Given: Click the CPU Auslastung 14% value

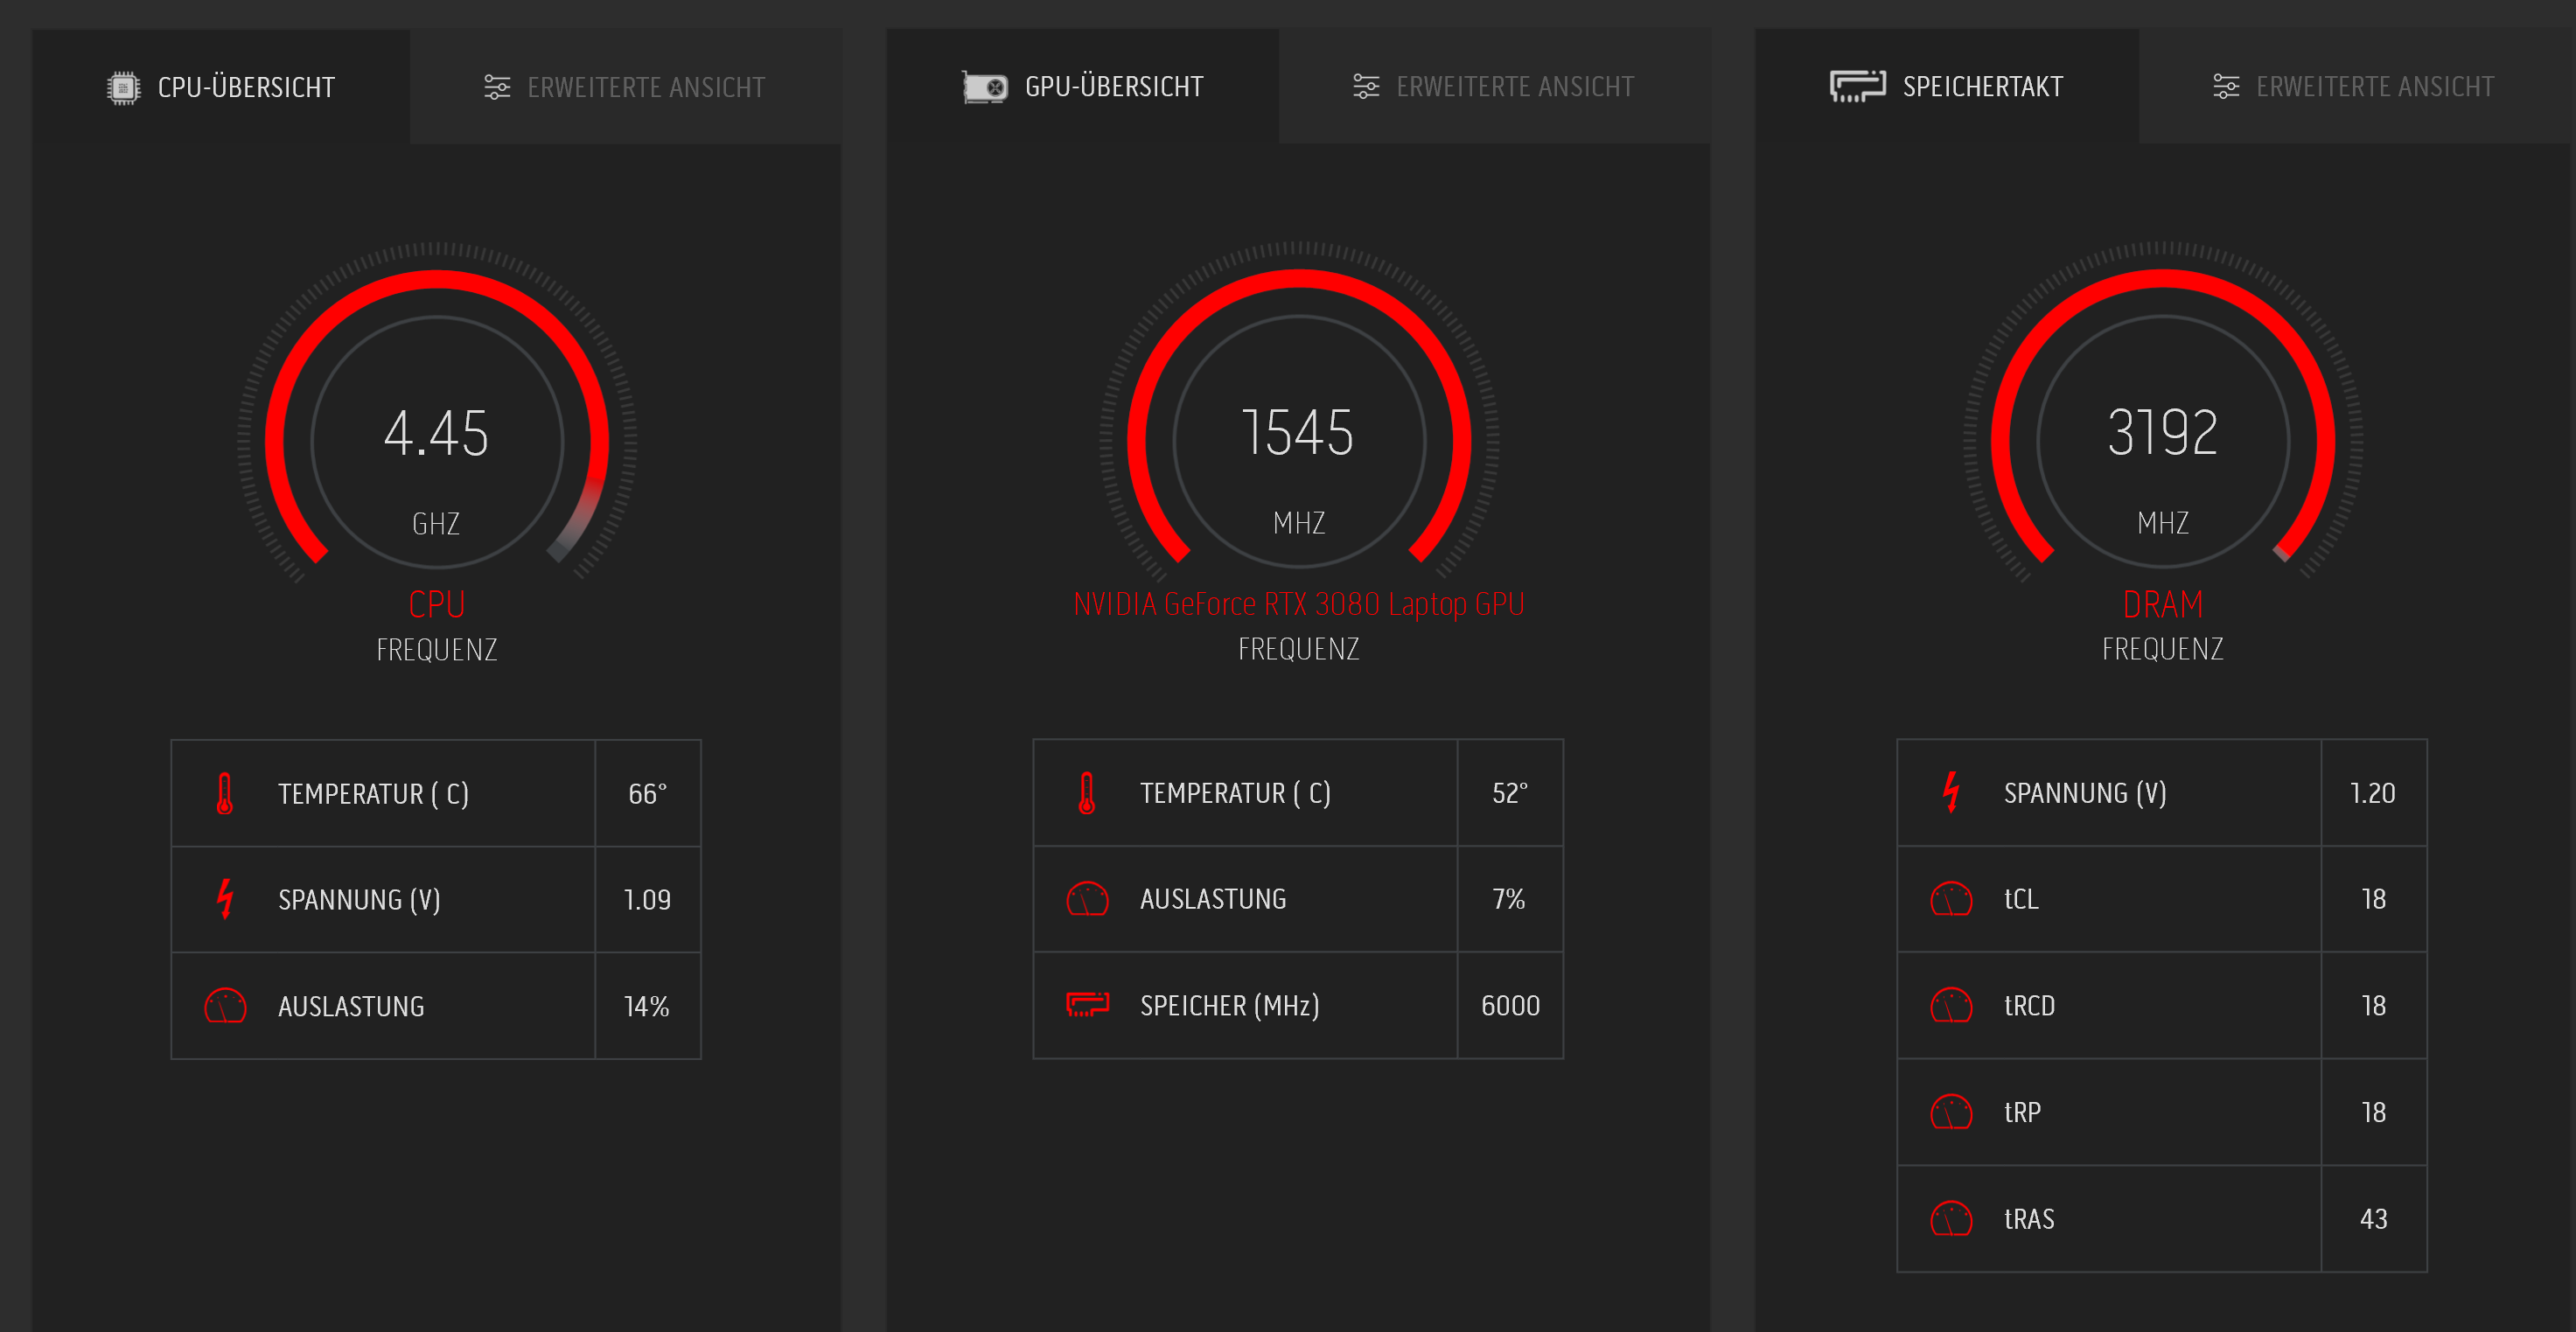Looking at the screenshot, I should [647, 1006].
